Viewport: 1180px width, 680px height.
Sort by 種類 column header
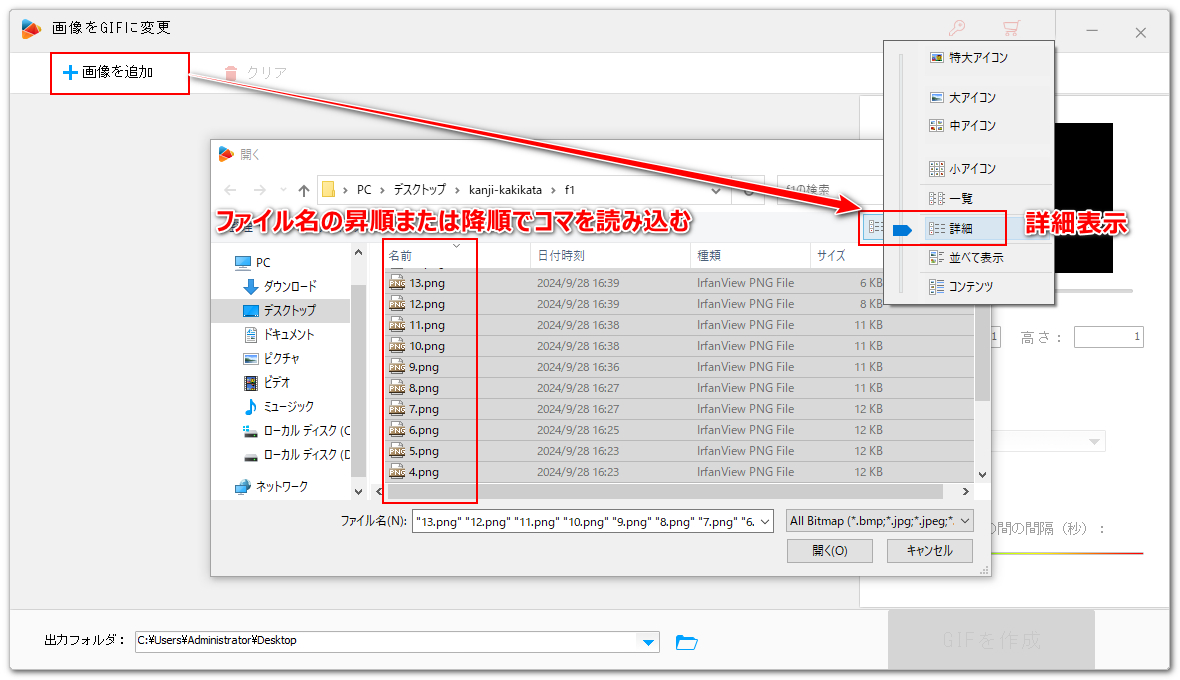tap(750, 256)
